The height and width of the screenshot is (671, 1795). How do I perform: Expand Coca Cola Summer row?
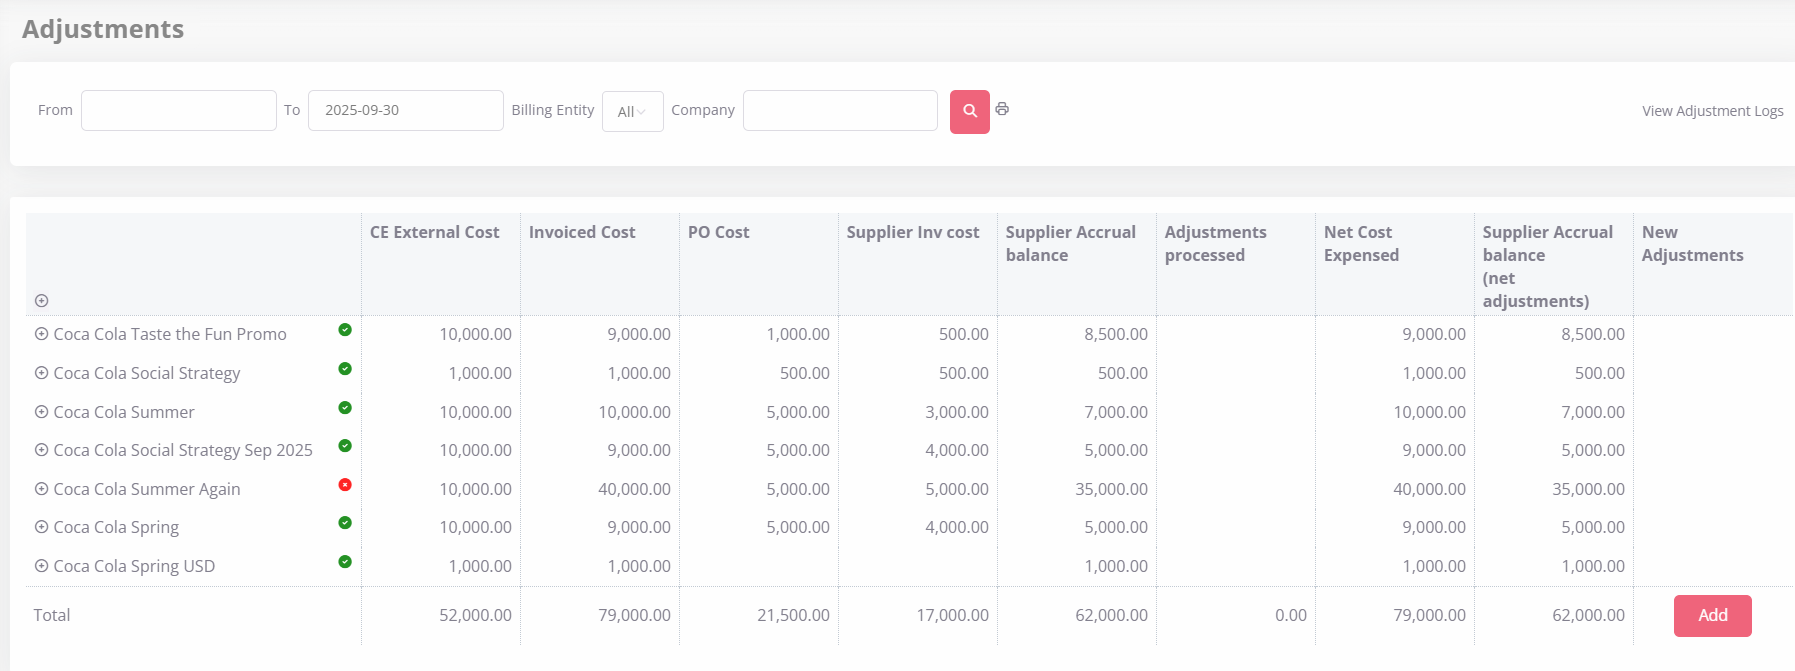coord(41,411)
